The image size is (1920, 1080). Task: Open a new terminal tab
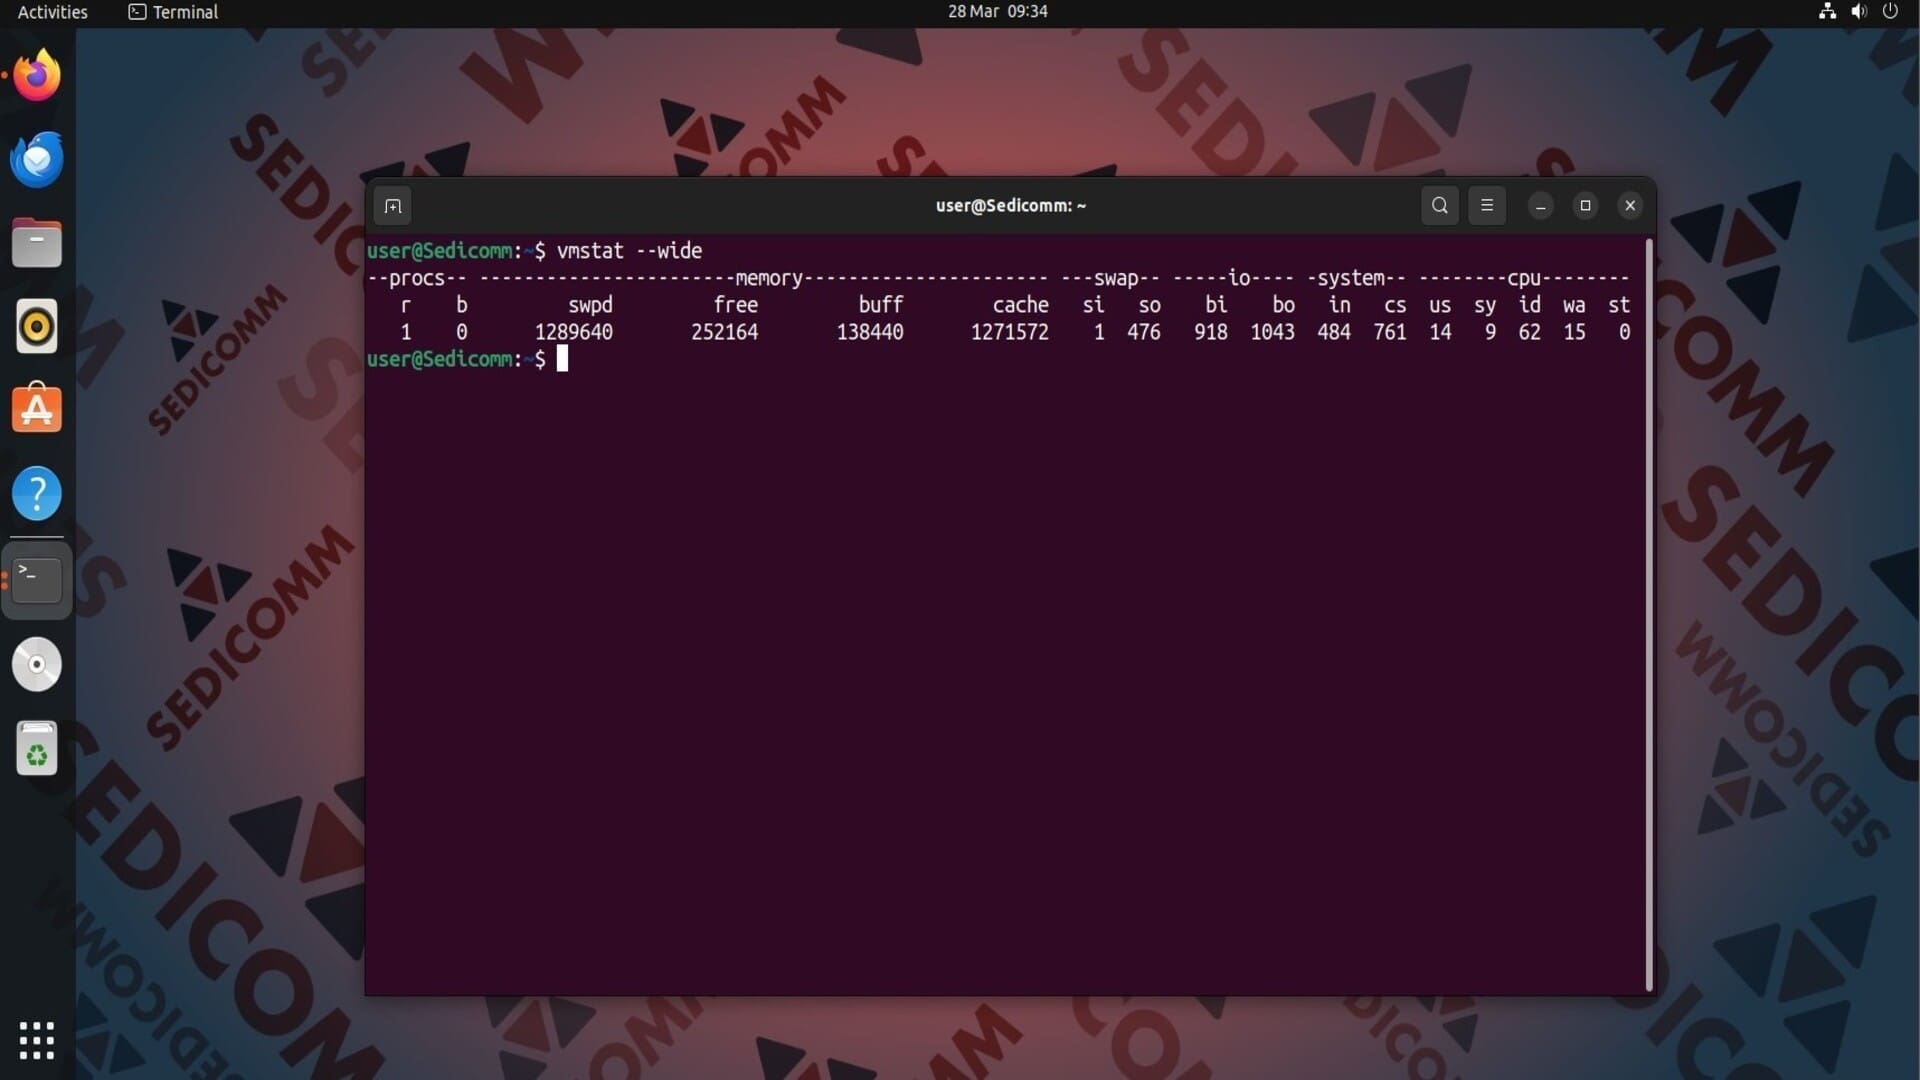pyautogui.click(x=393, y=206)
